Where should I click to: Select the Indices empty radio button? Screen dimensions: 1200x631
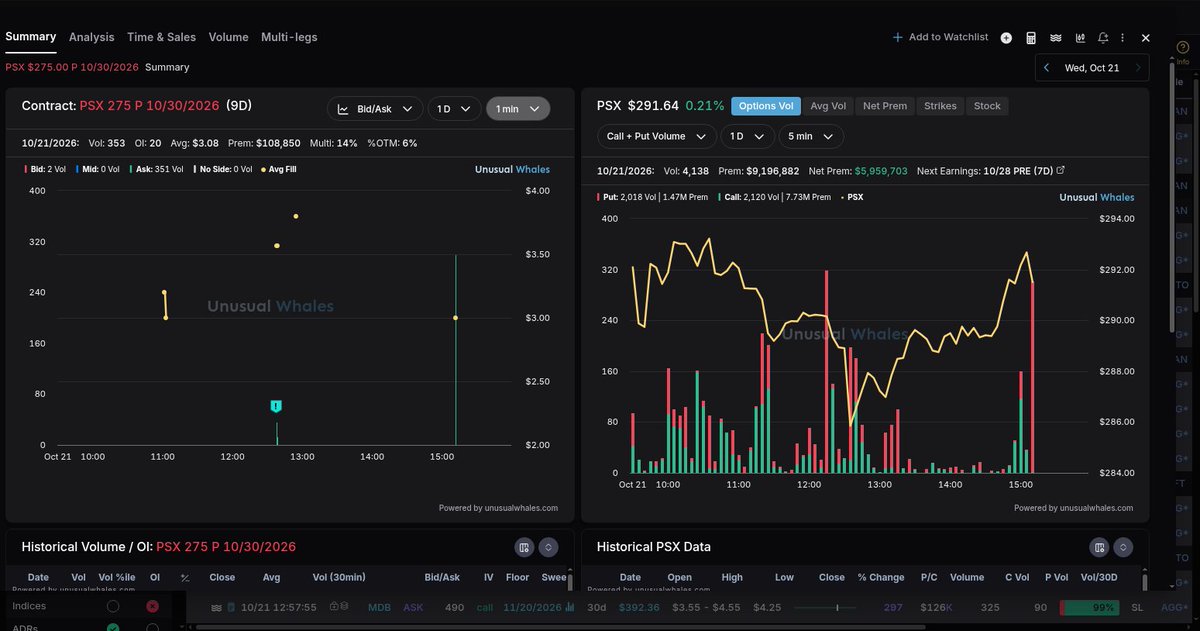click(x=113, y=606)
